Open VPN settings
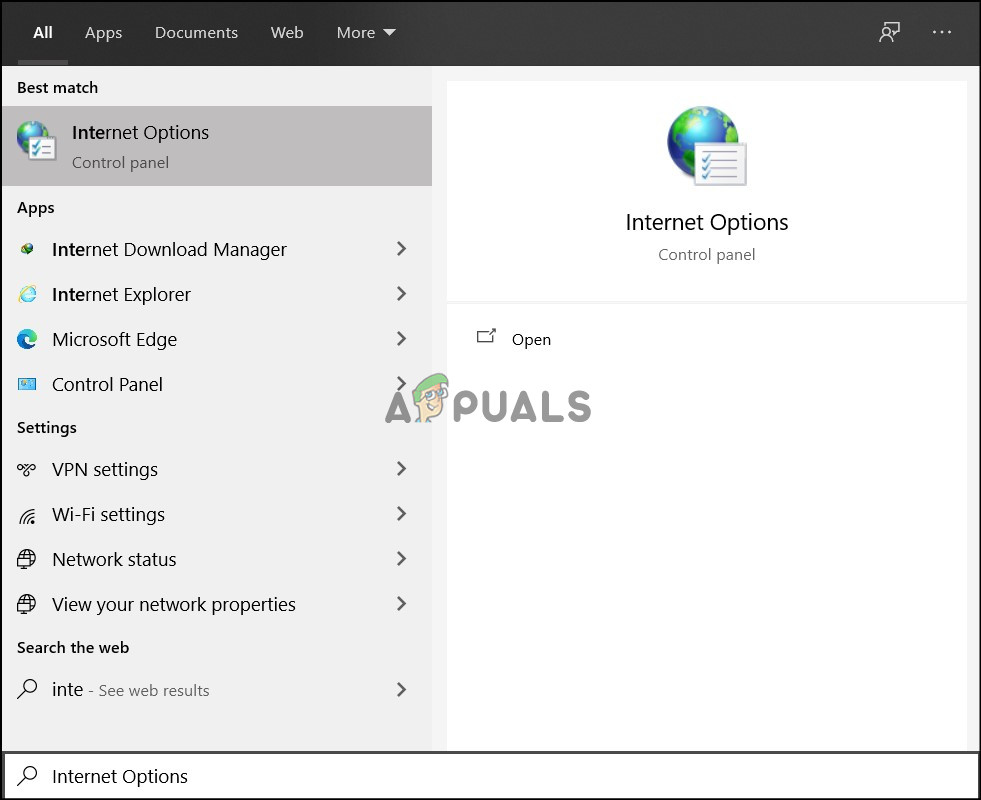Screen dimensions: 981x800 coord(105,469)
